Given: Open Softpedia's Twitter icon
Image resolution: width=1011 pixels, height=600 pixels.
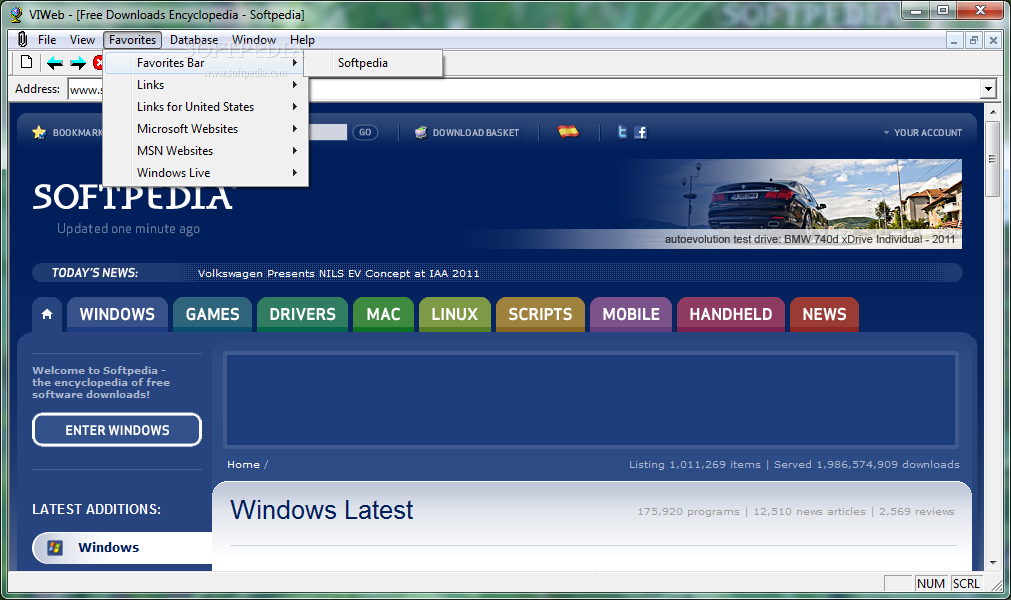Looking at the screenshot, I should 622,131.
